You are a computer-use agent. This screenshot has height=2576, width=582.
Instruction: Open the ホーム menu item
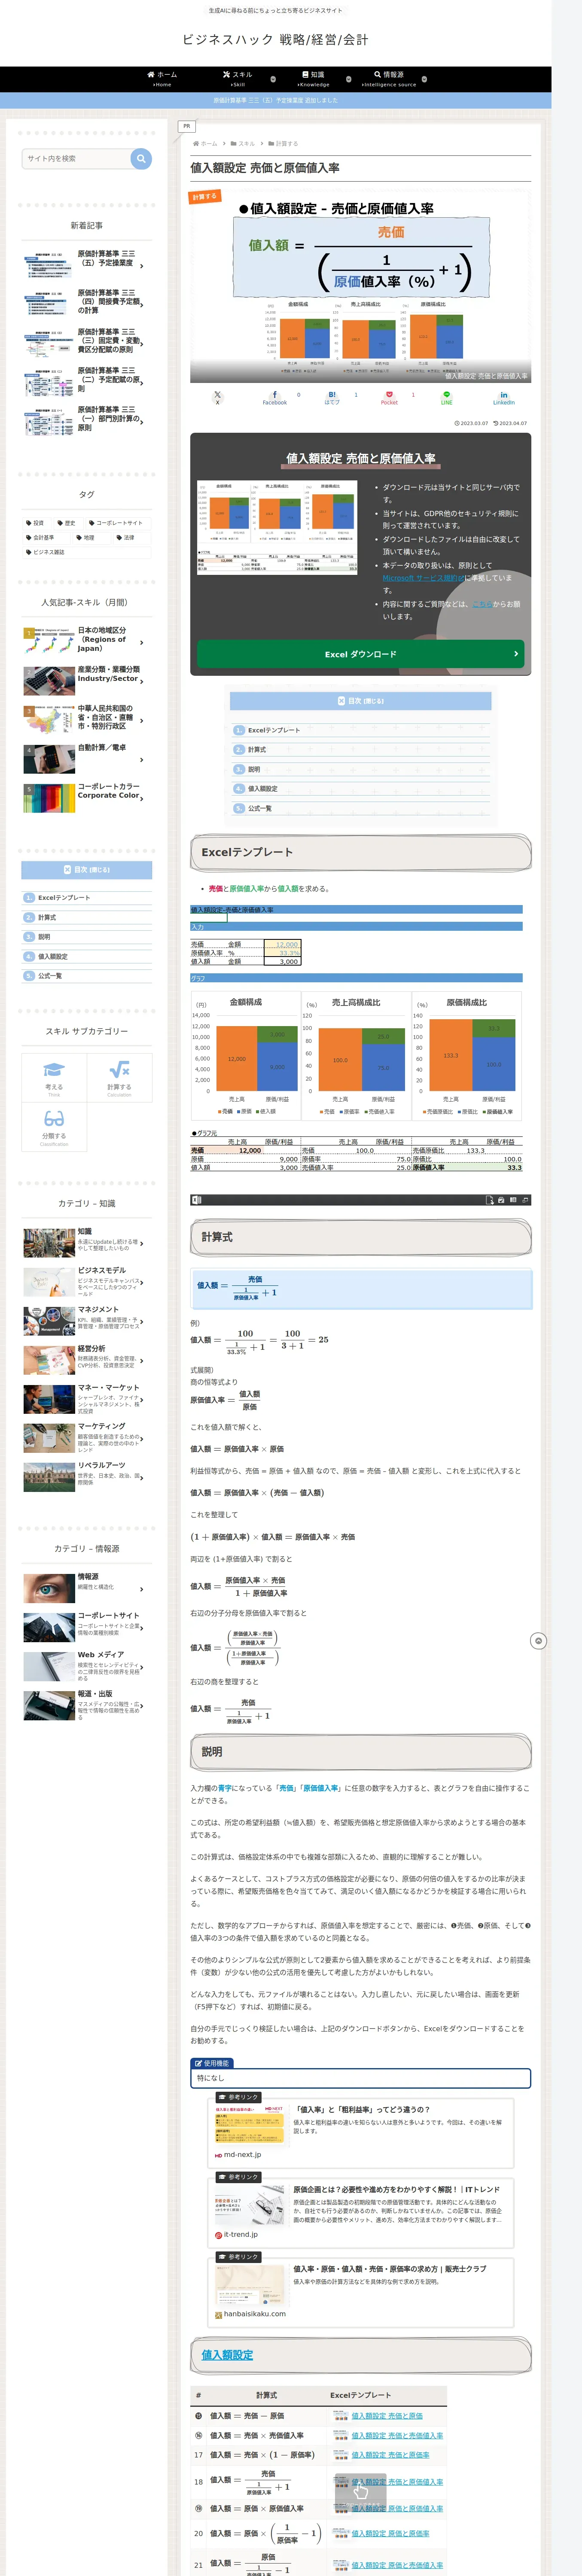pyautogui.click(x=162, y=79)
